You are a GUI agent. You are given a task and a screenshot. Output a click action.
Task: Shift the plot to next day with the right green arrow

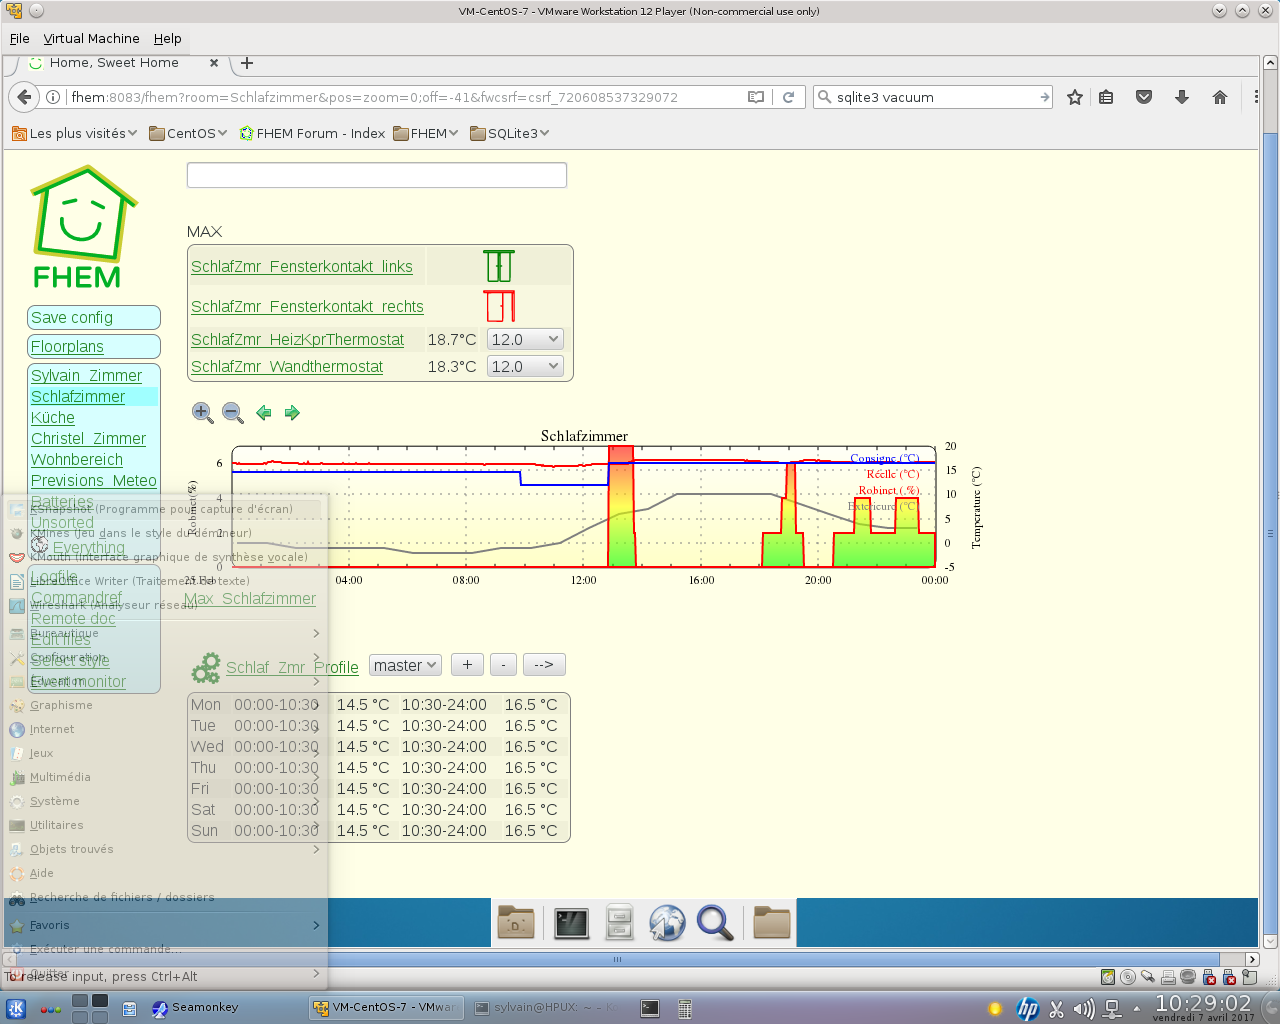pyautogui.click(x=292, y=412)
